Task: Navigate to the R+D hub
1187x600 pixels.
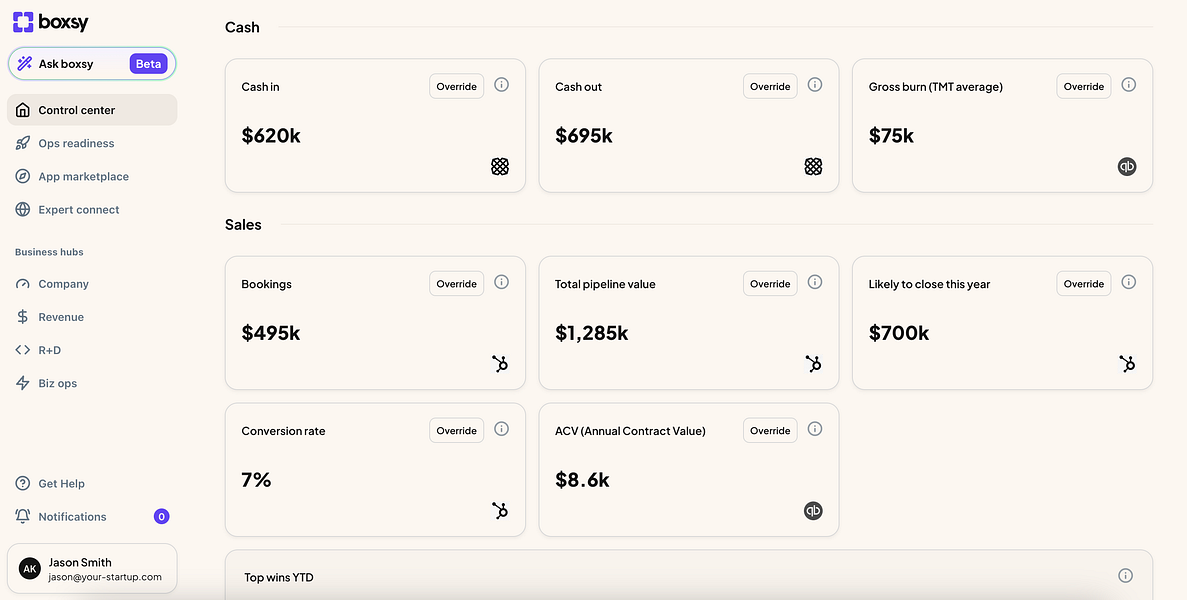Action: click(50, 350)
